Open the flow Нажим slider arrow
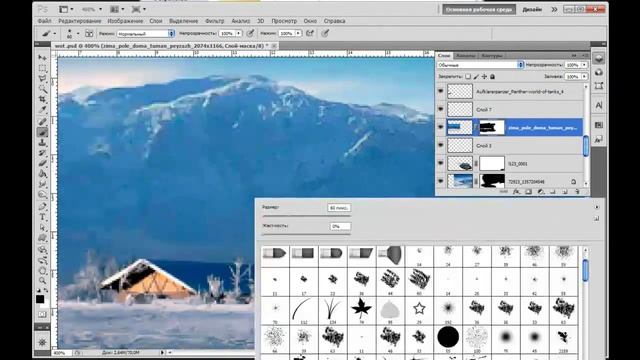640x360 pixels. (298, 33)
